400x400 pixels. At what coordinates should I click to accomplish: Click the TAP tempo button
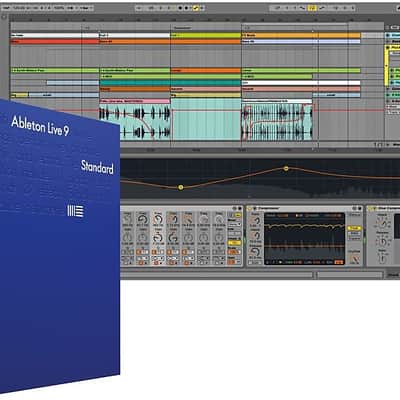(7, 7)
